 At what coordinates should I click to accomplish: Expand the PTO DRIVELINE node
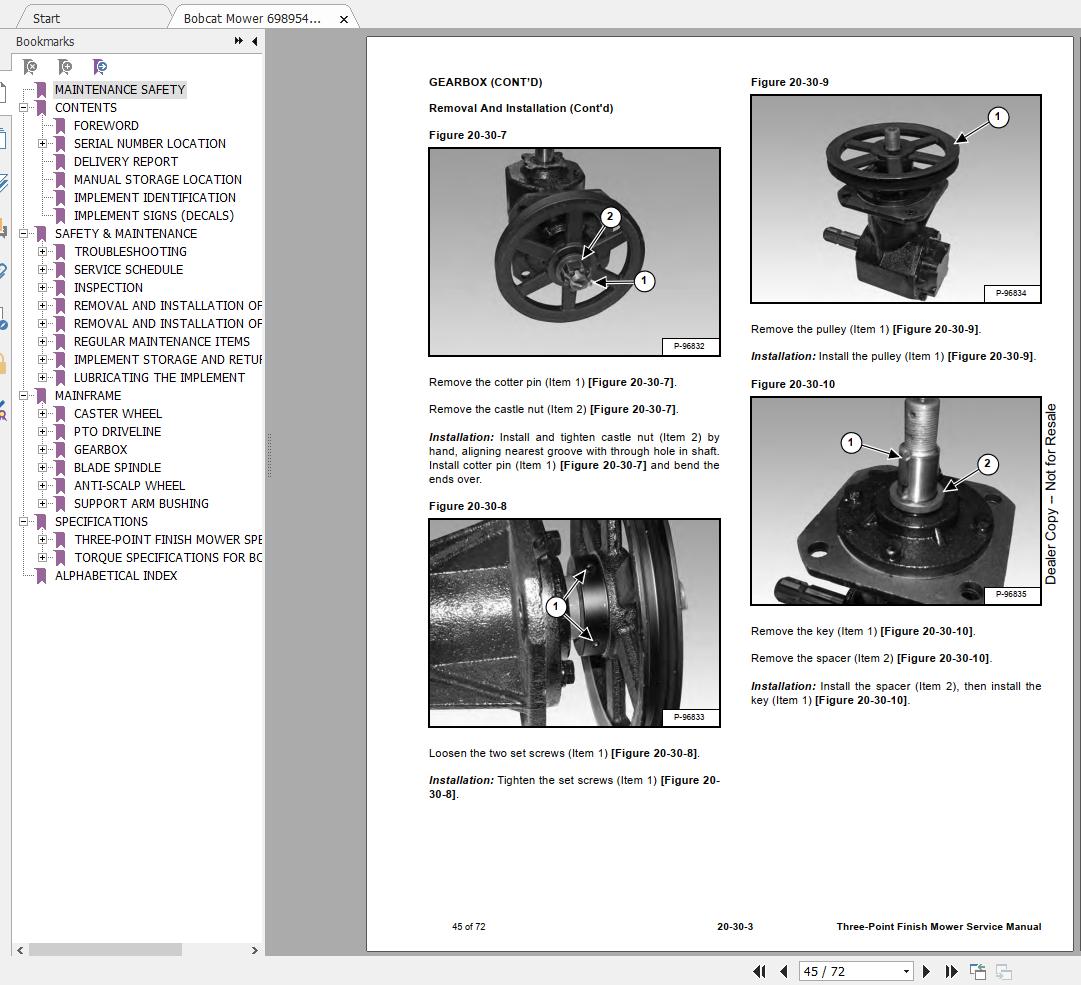tap(43, 431)
